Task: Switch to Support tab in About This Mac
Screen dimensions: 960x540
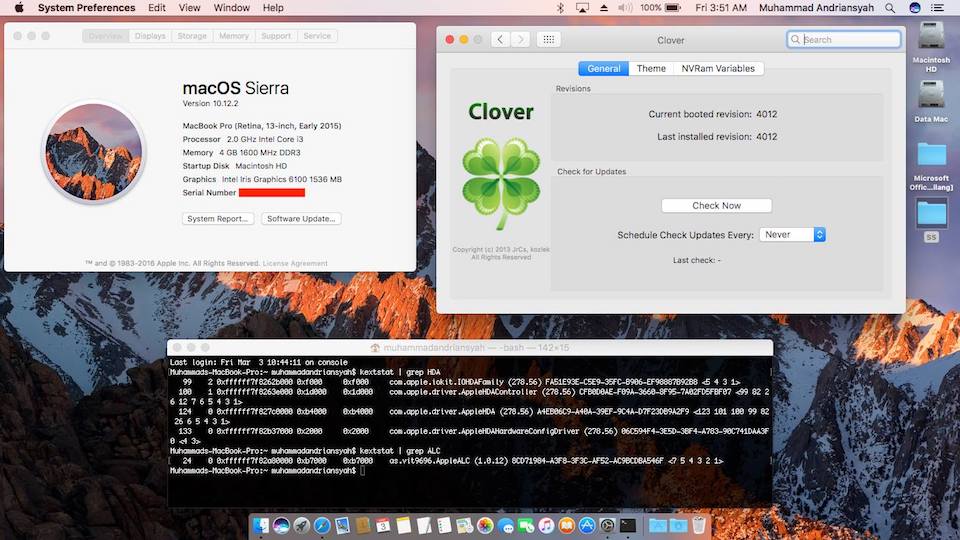Action: (276, 36)
